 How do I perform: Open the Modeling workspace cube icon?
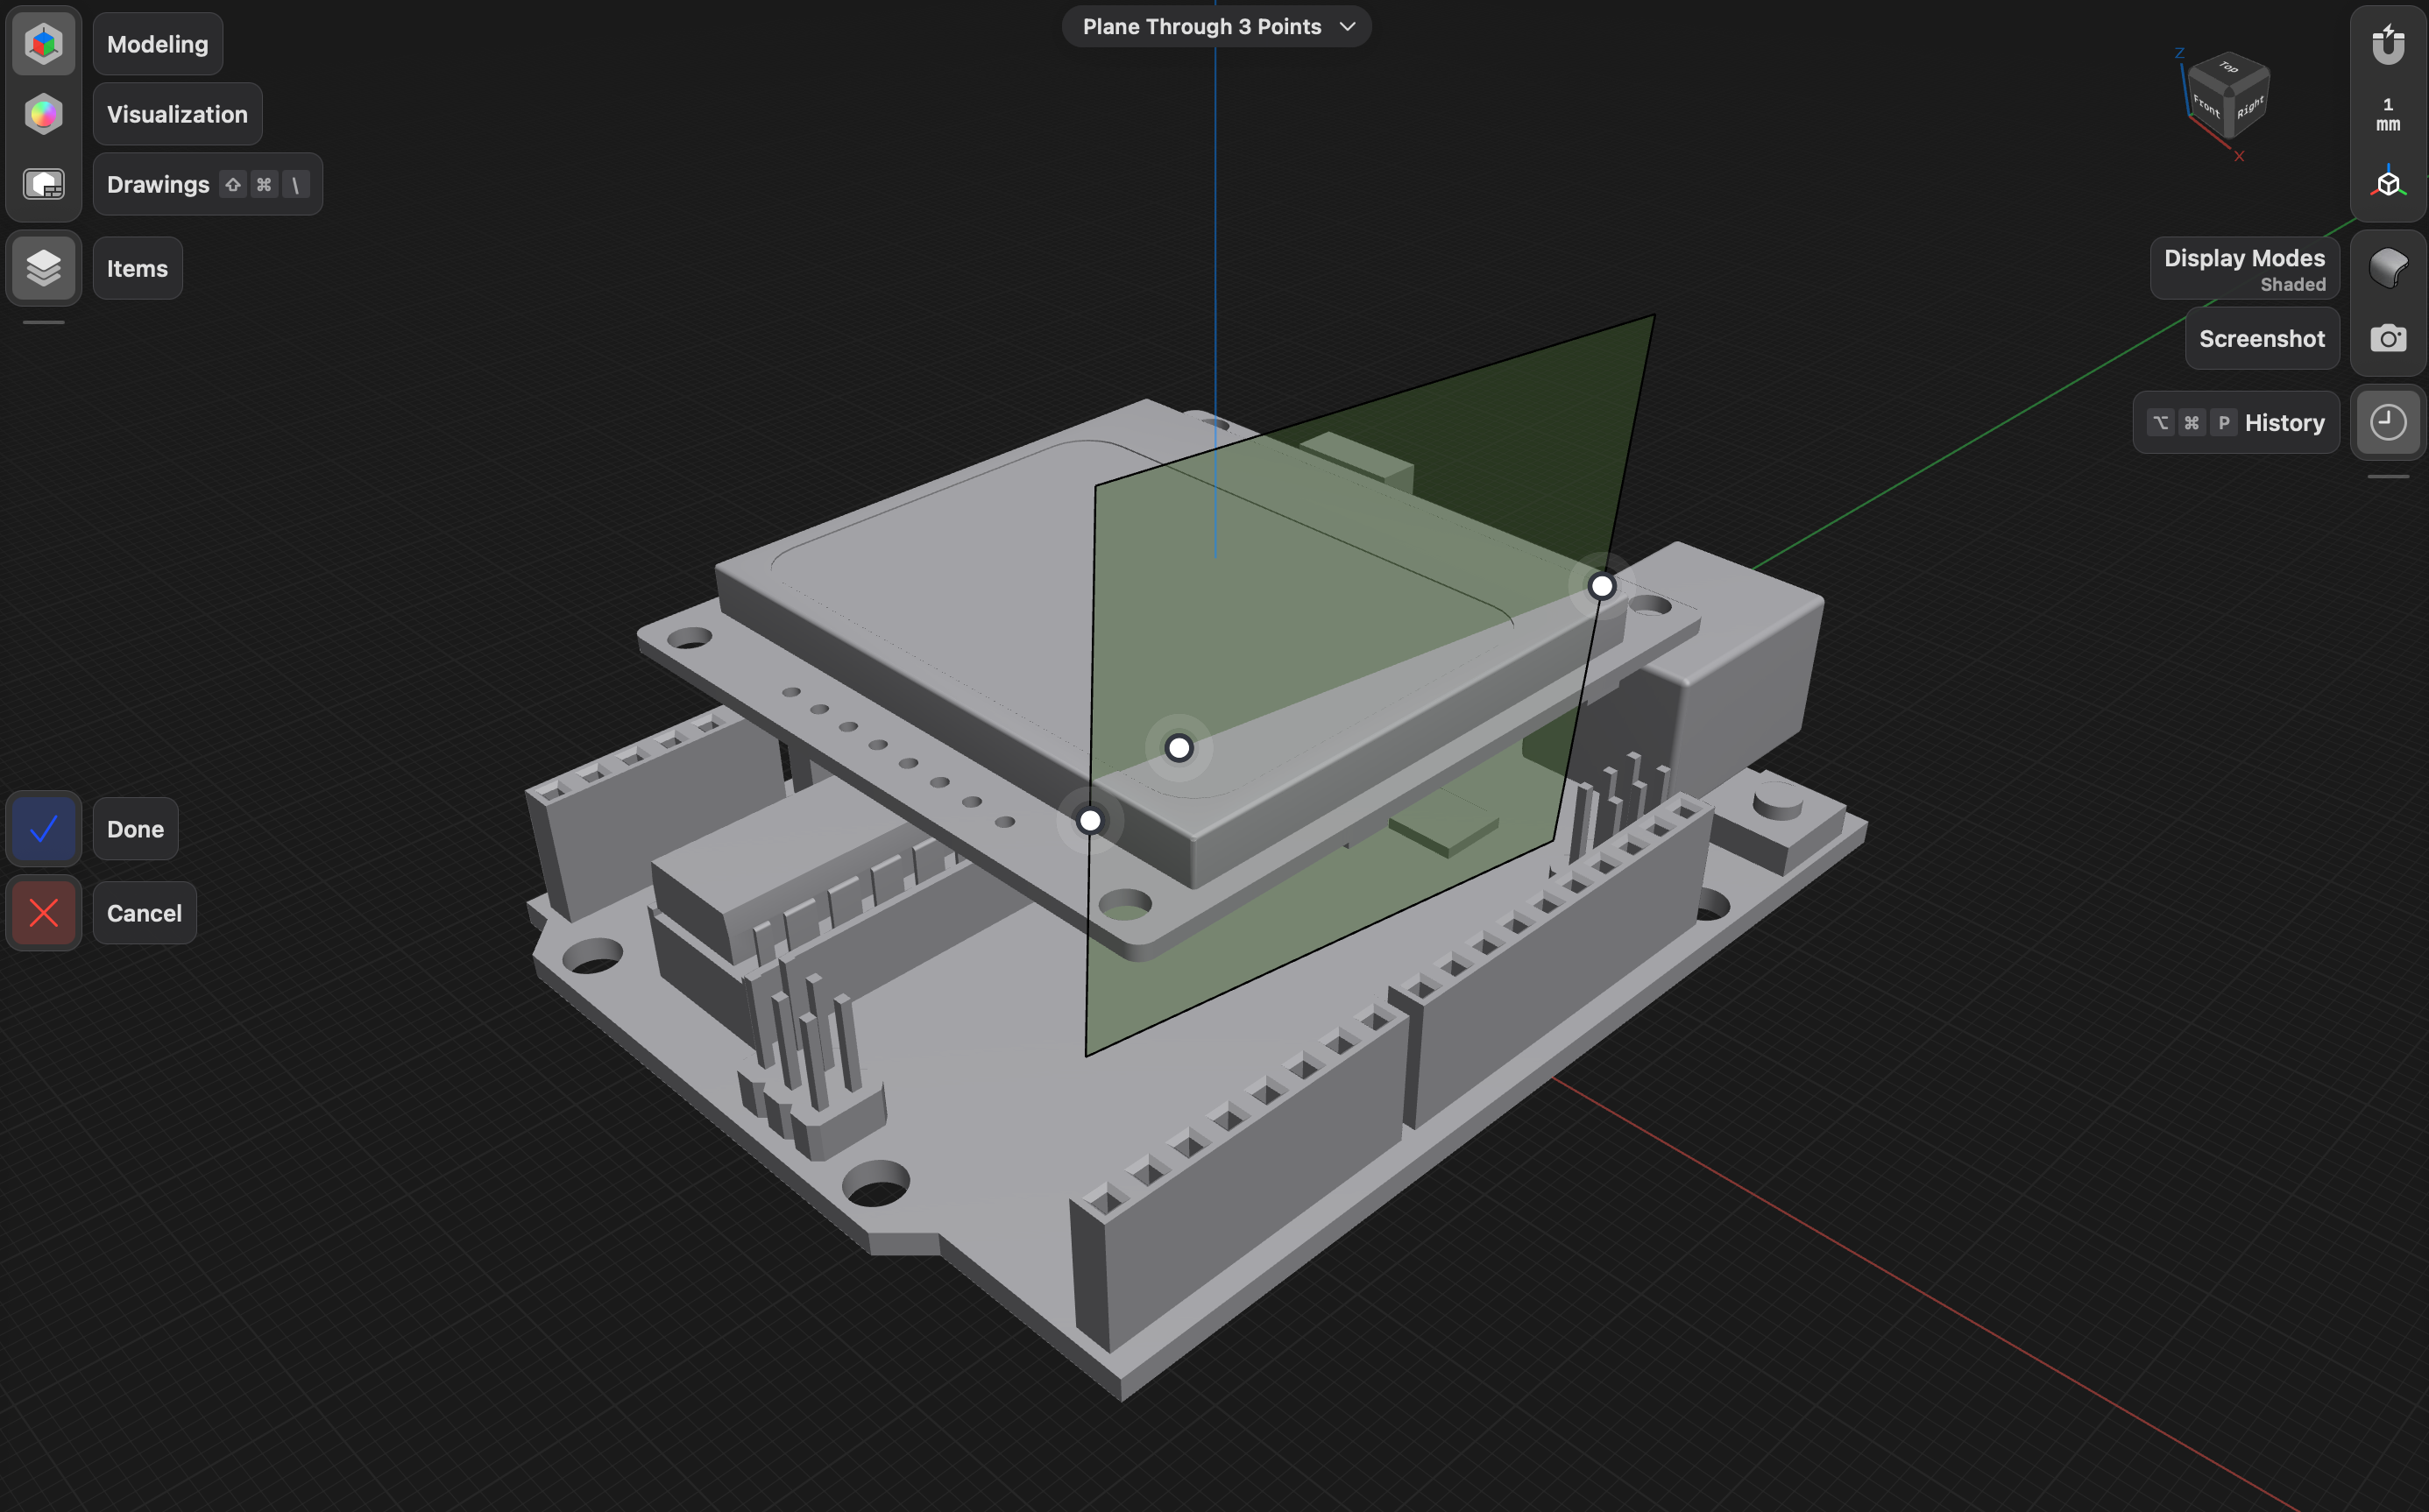coord(44,44)
